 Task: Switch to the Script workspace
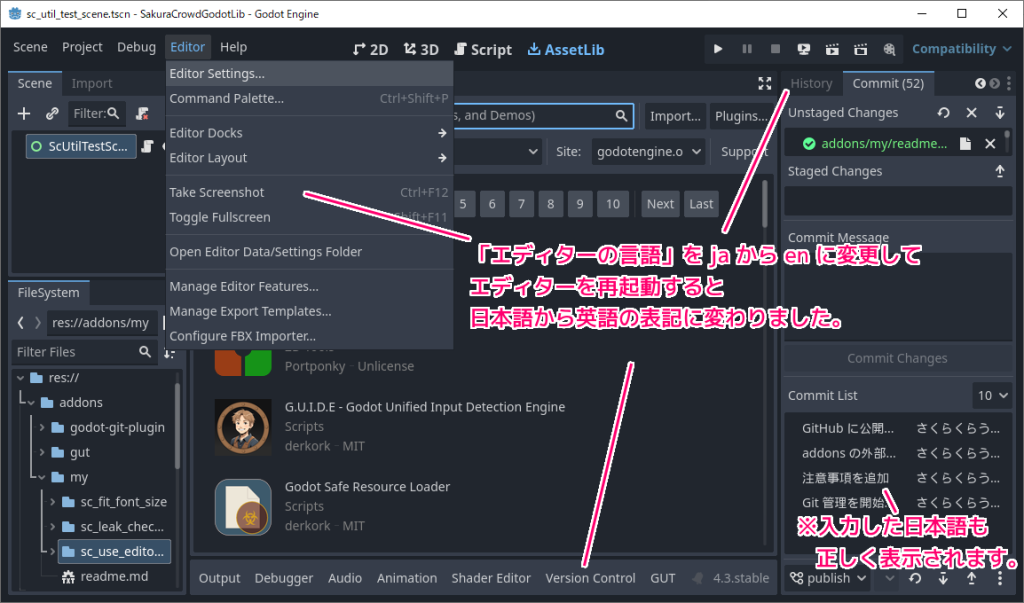pos(483,50)
